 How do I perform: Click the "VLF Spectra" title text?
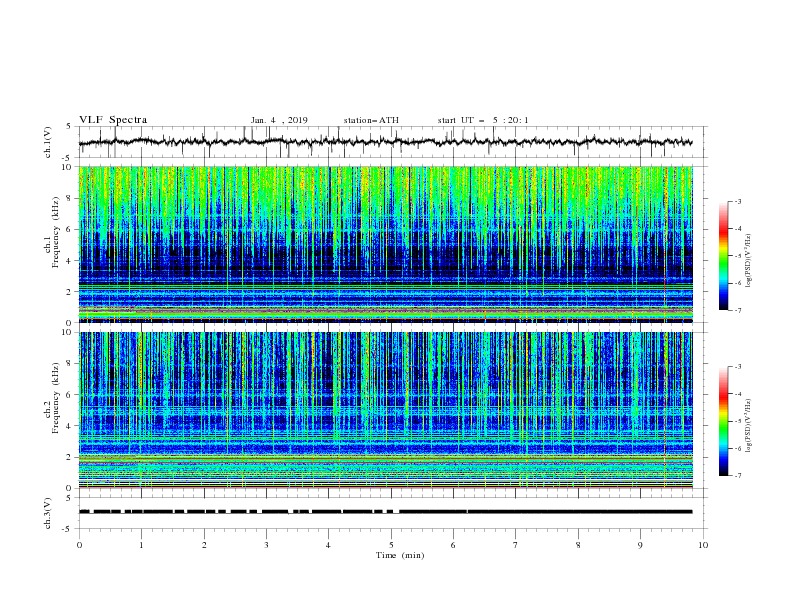point(113,120)
